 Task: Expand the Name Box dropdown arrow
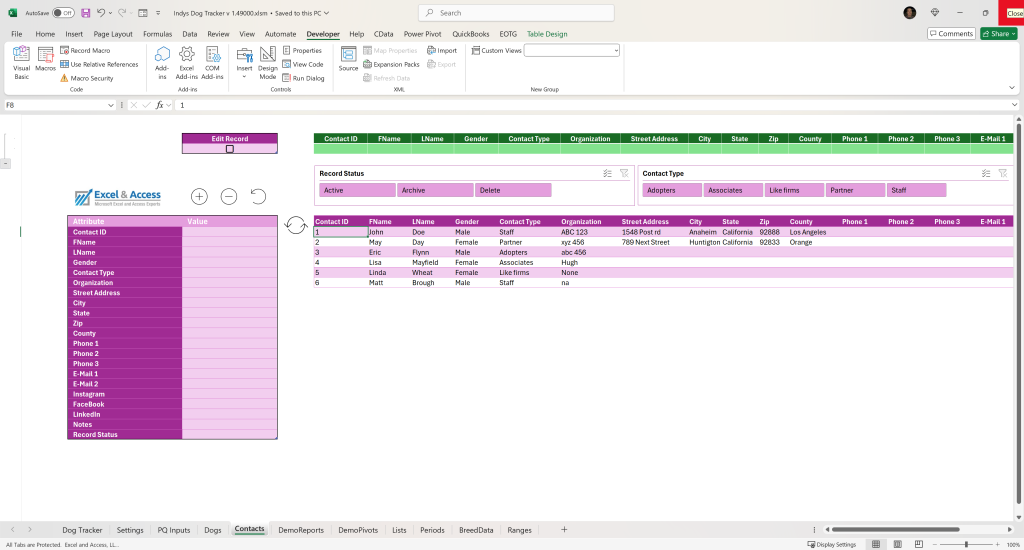click(110, 105)
